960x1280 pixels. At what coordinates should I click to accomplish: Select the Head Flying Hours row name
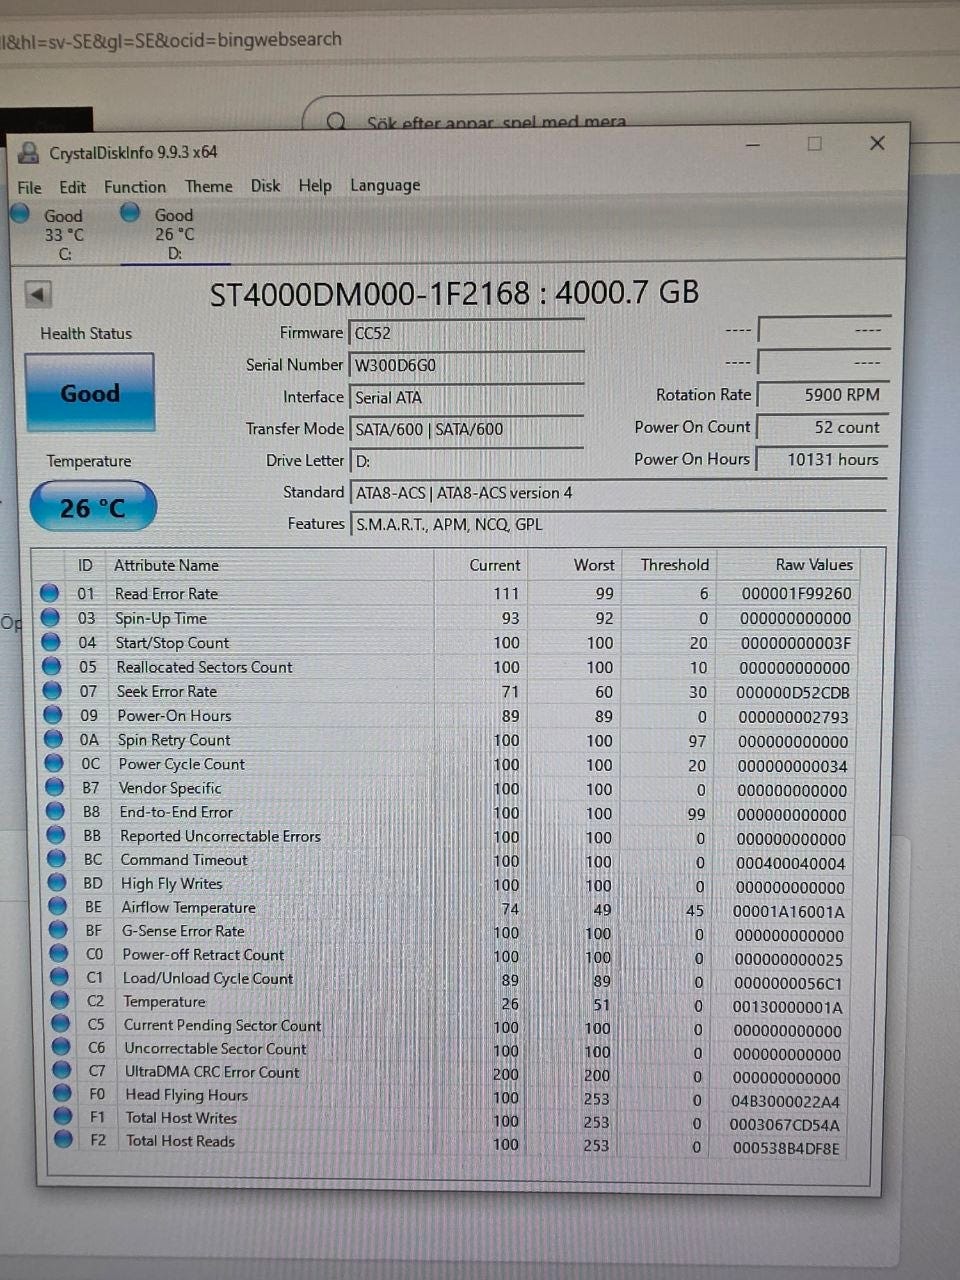click(x=186, y=1095)
